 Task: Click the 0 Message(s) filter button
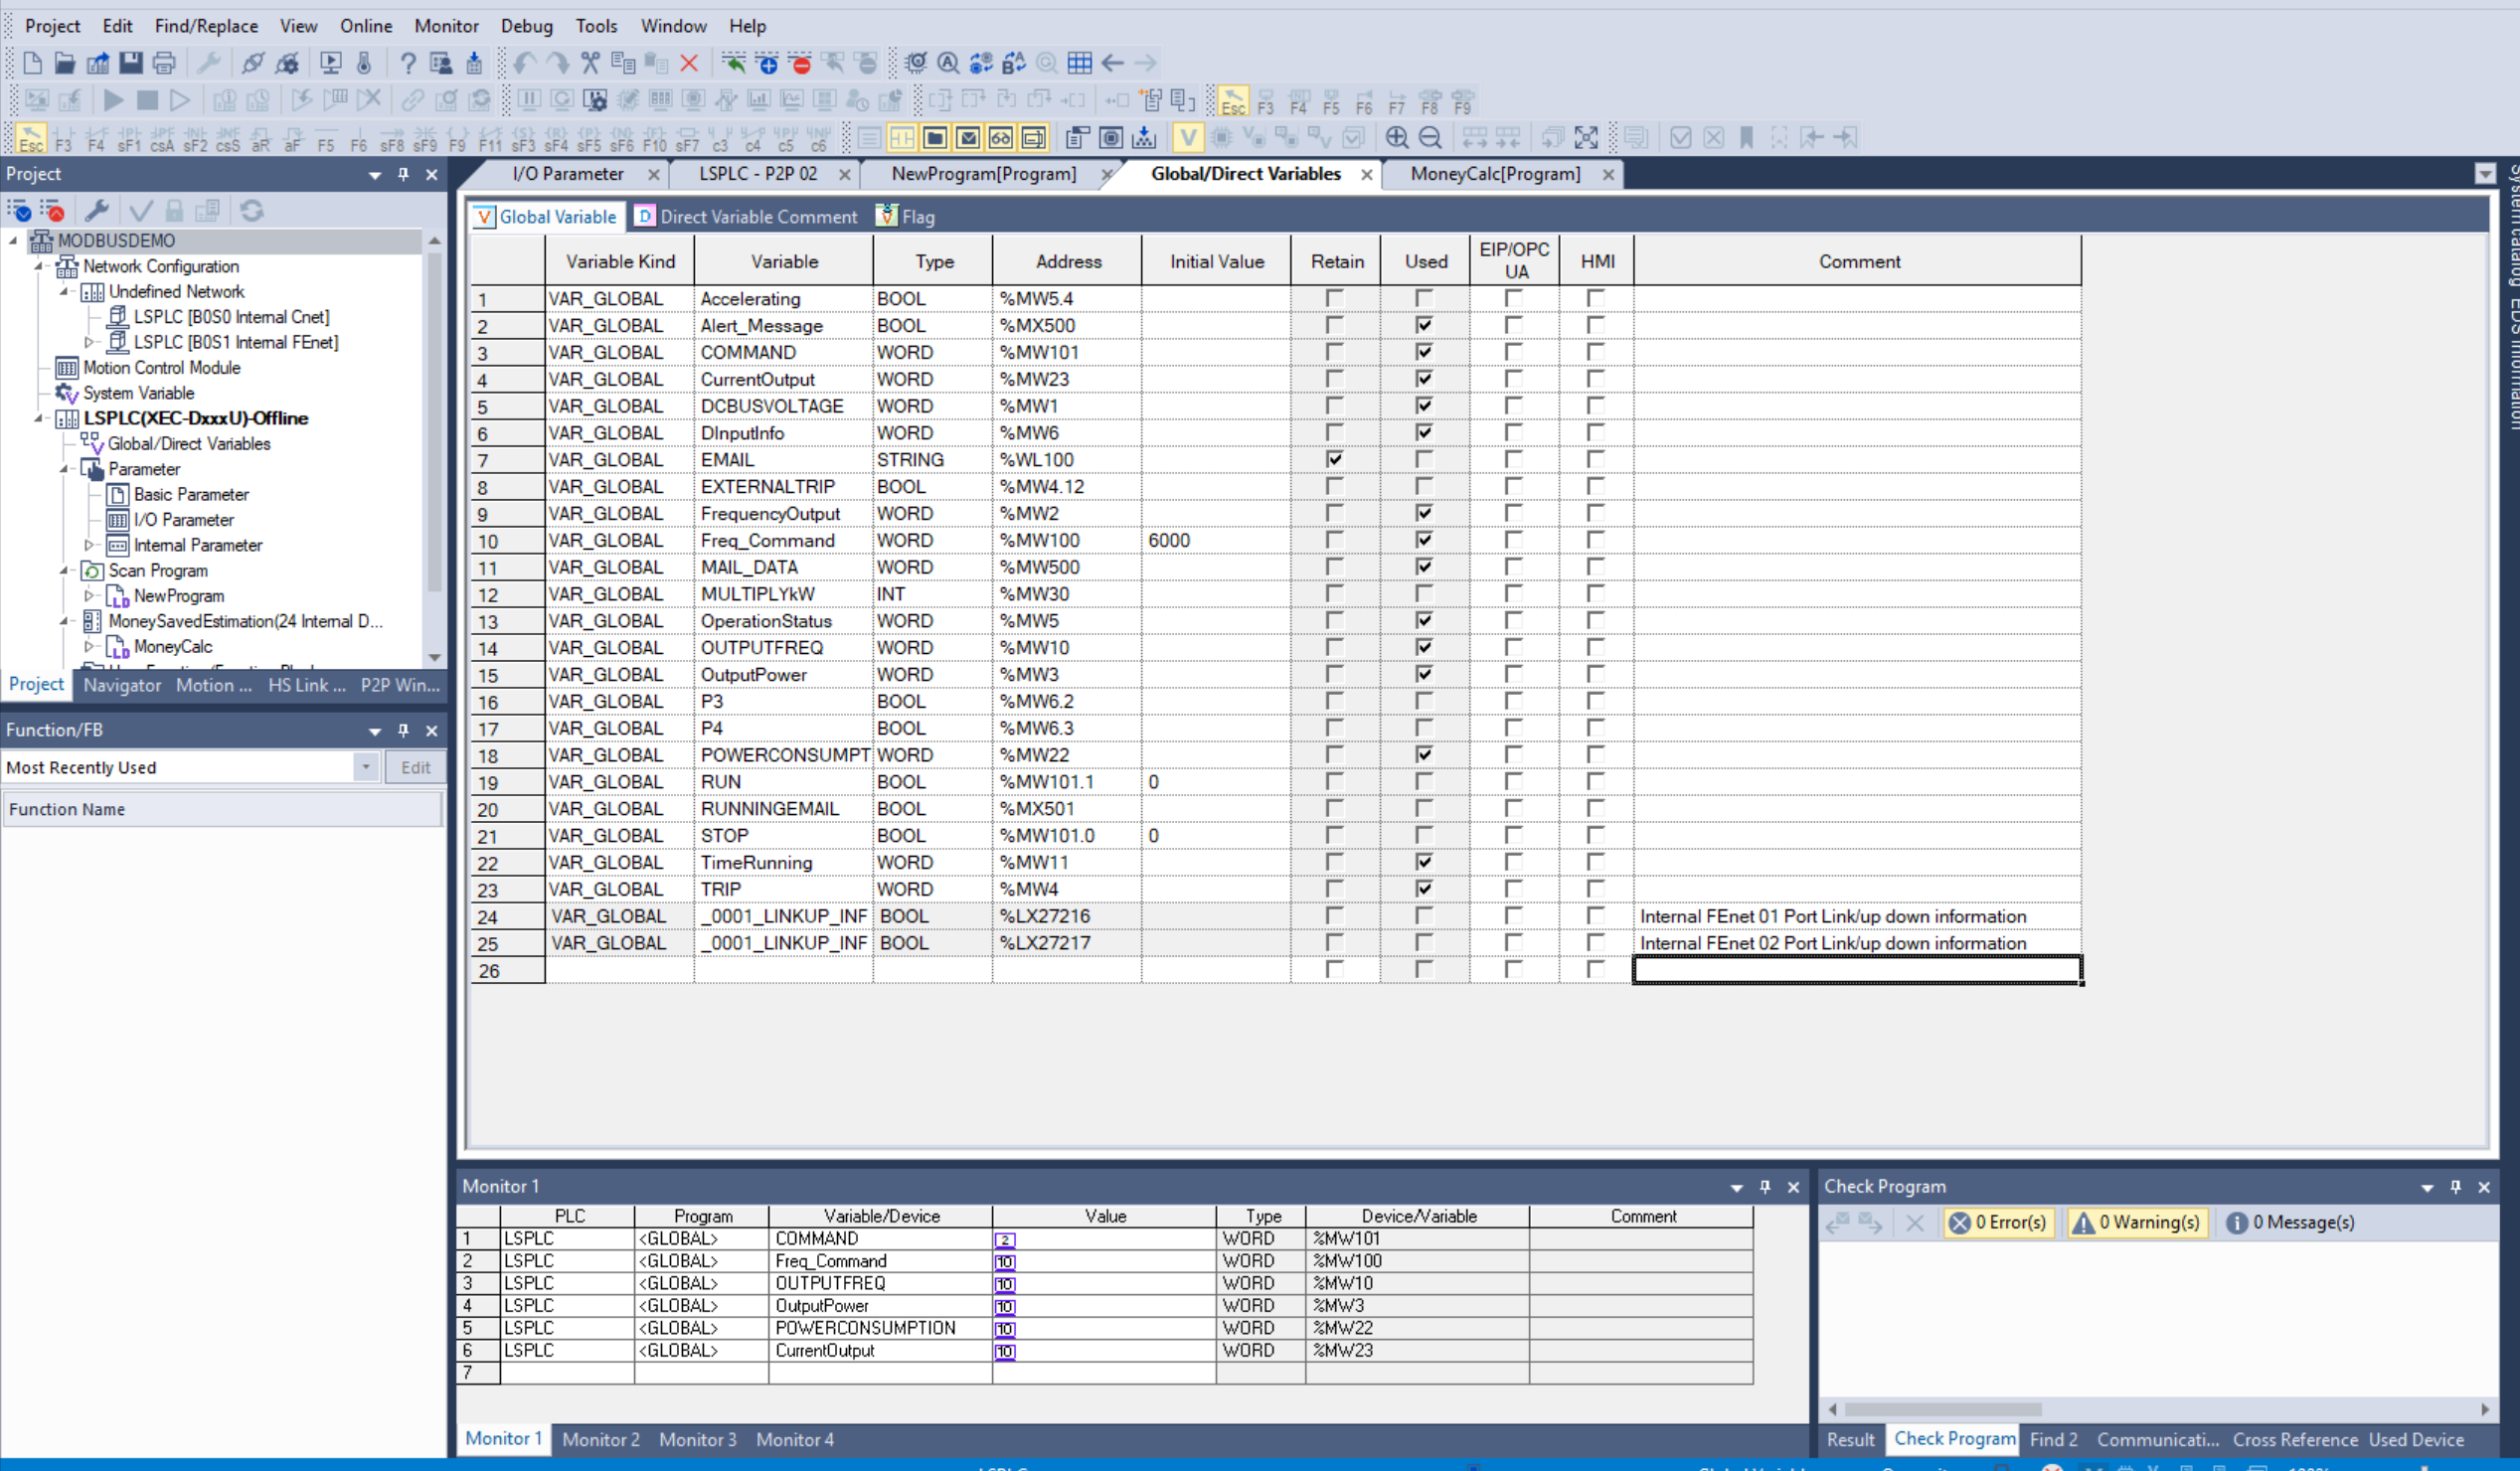coord(2290,1222)
